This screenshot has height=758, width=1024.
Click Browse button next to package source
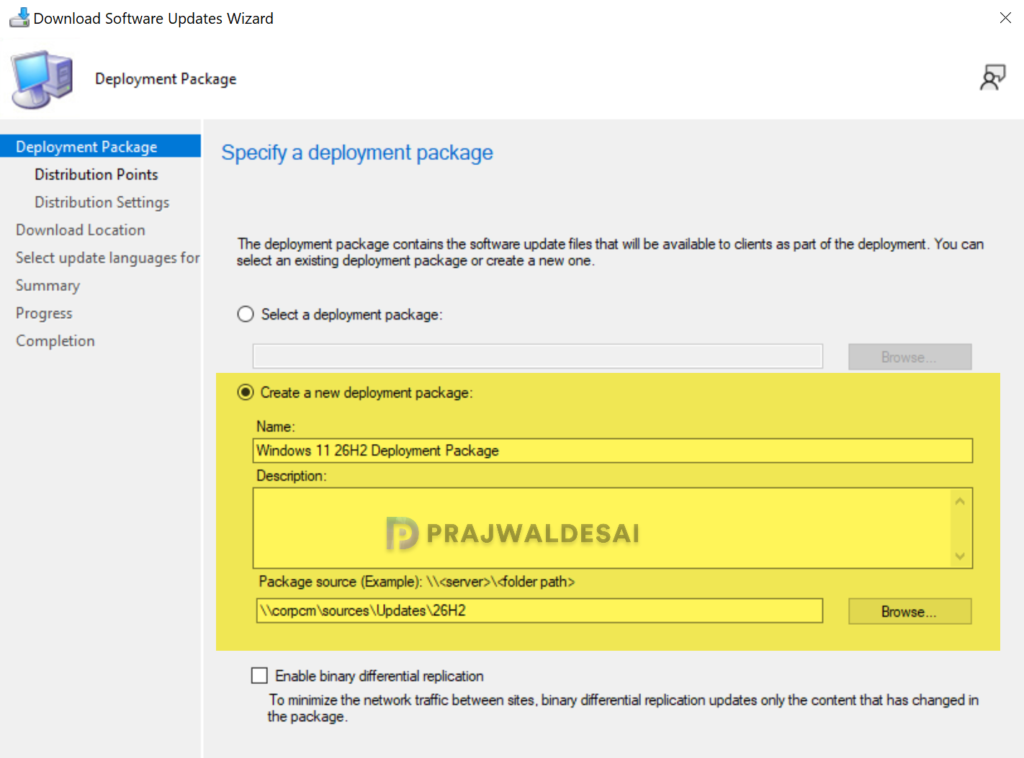click(910, 611)
